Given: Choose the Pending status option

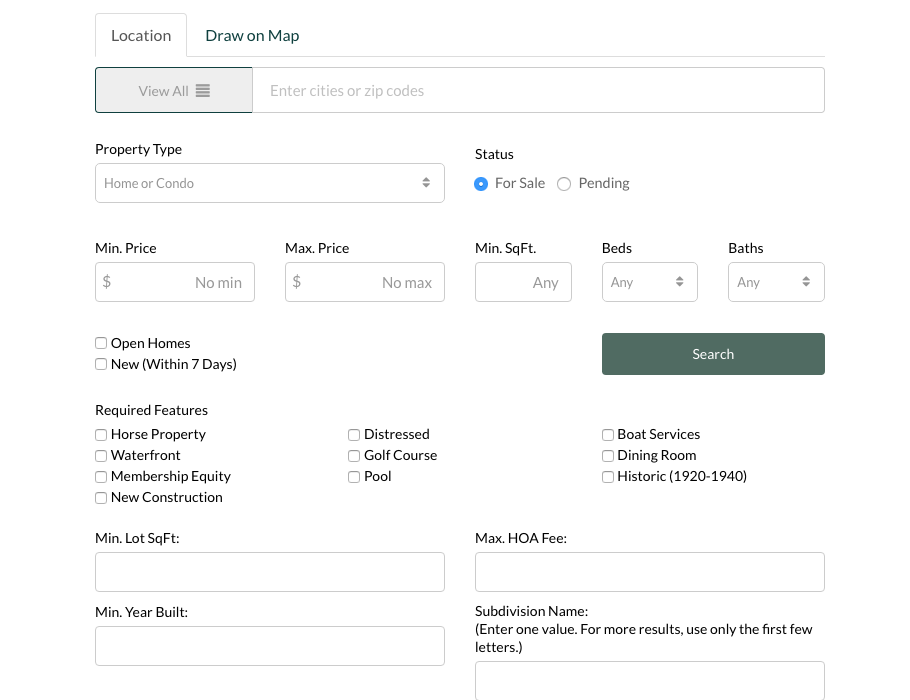Looking at the screenshot, I should 564,184.
